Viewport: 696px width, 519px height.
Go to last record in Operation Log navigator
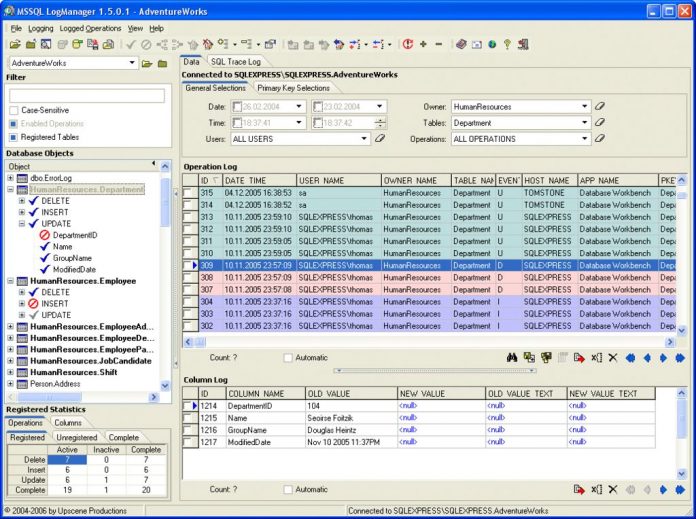(680, 358)
